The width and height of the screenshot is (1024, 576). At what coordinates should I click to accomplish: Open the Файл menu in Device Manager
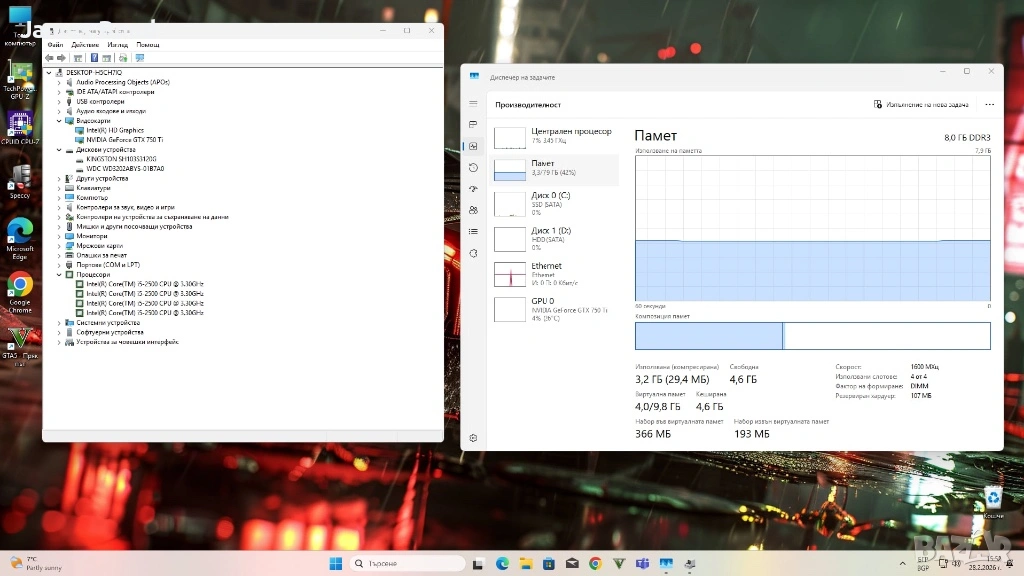pyautogui.click(x=55, y=44)
